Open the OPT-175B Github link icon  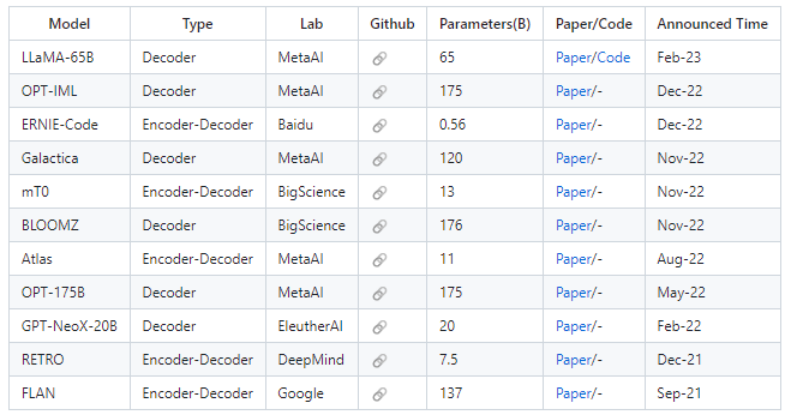coord(379,293)
